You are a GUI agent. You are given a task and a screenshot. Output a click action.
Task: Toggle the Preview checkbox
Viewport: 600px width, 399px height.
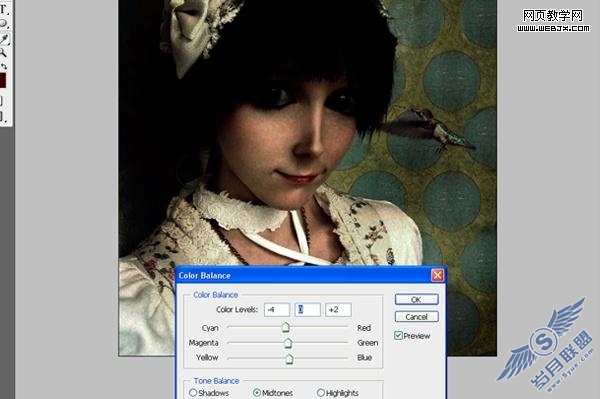pos(398,335)
